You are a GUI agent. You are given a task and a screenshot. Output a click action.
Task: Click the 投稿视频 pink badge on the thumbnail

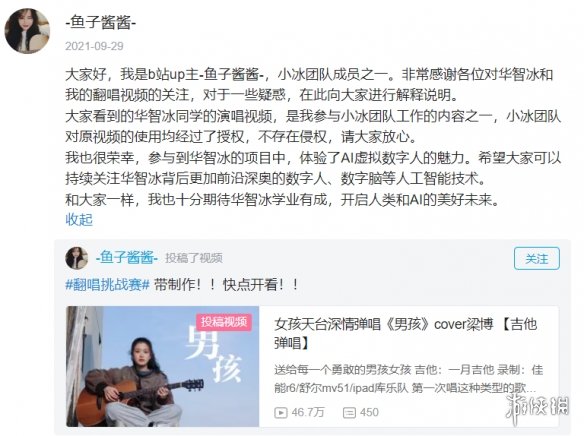224,322
